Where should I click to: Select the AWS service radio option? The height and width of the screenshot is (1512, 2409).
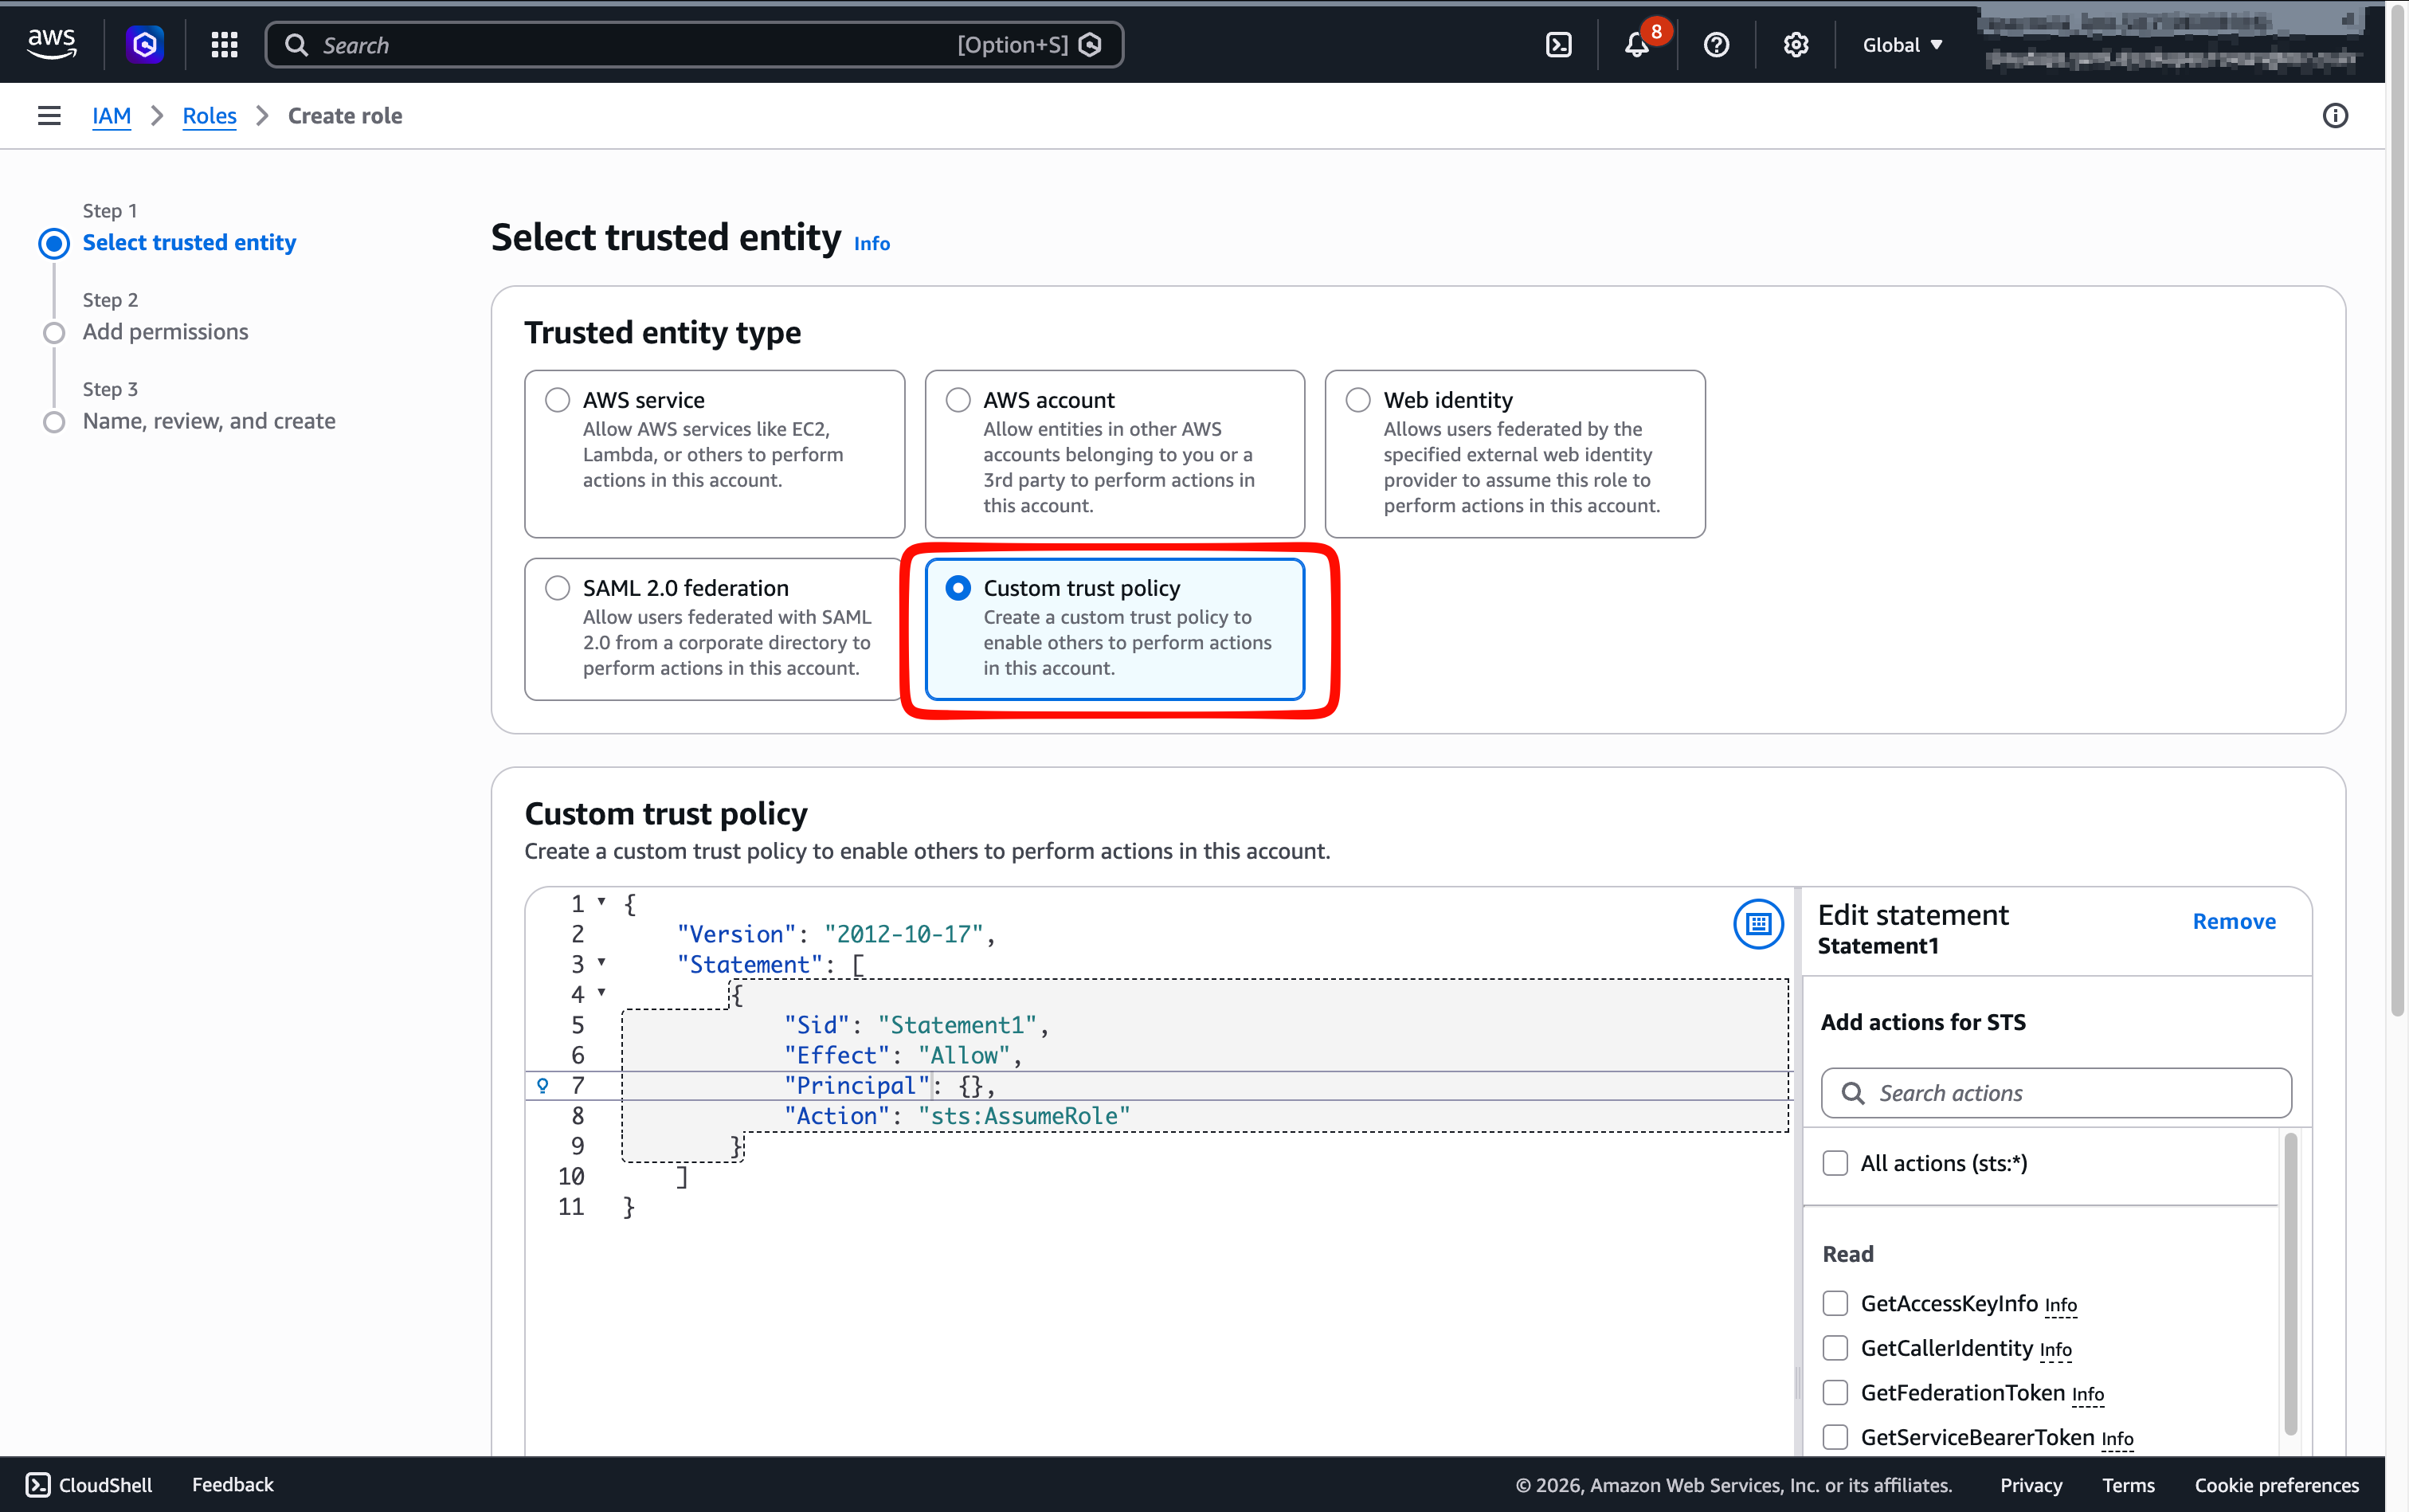558,400
